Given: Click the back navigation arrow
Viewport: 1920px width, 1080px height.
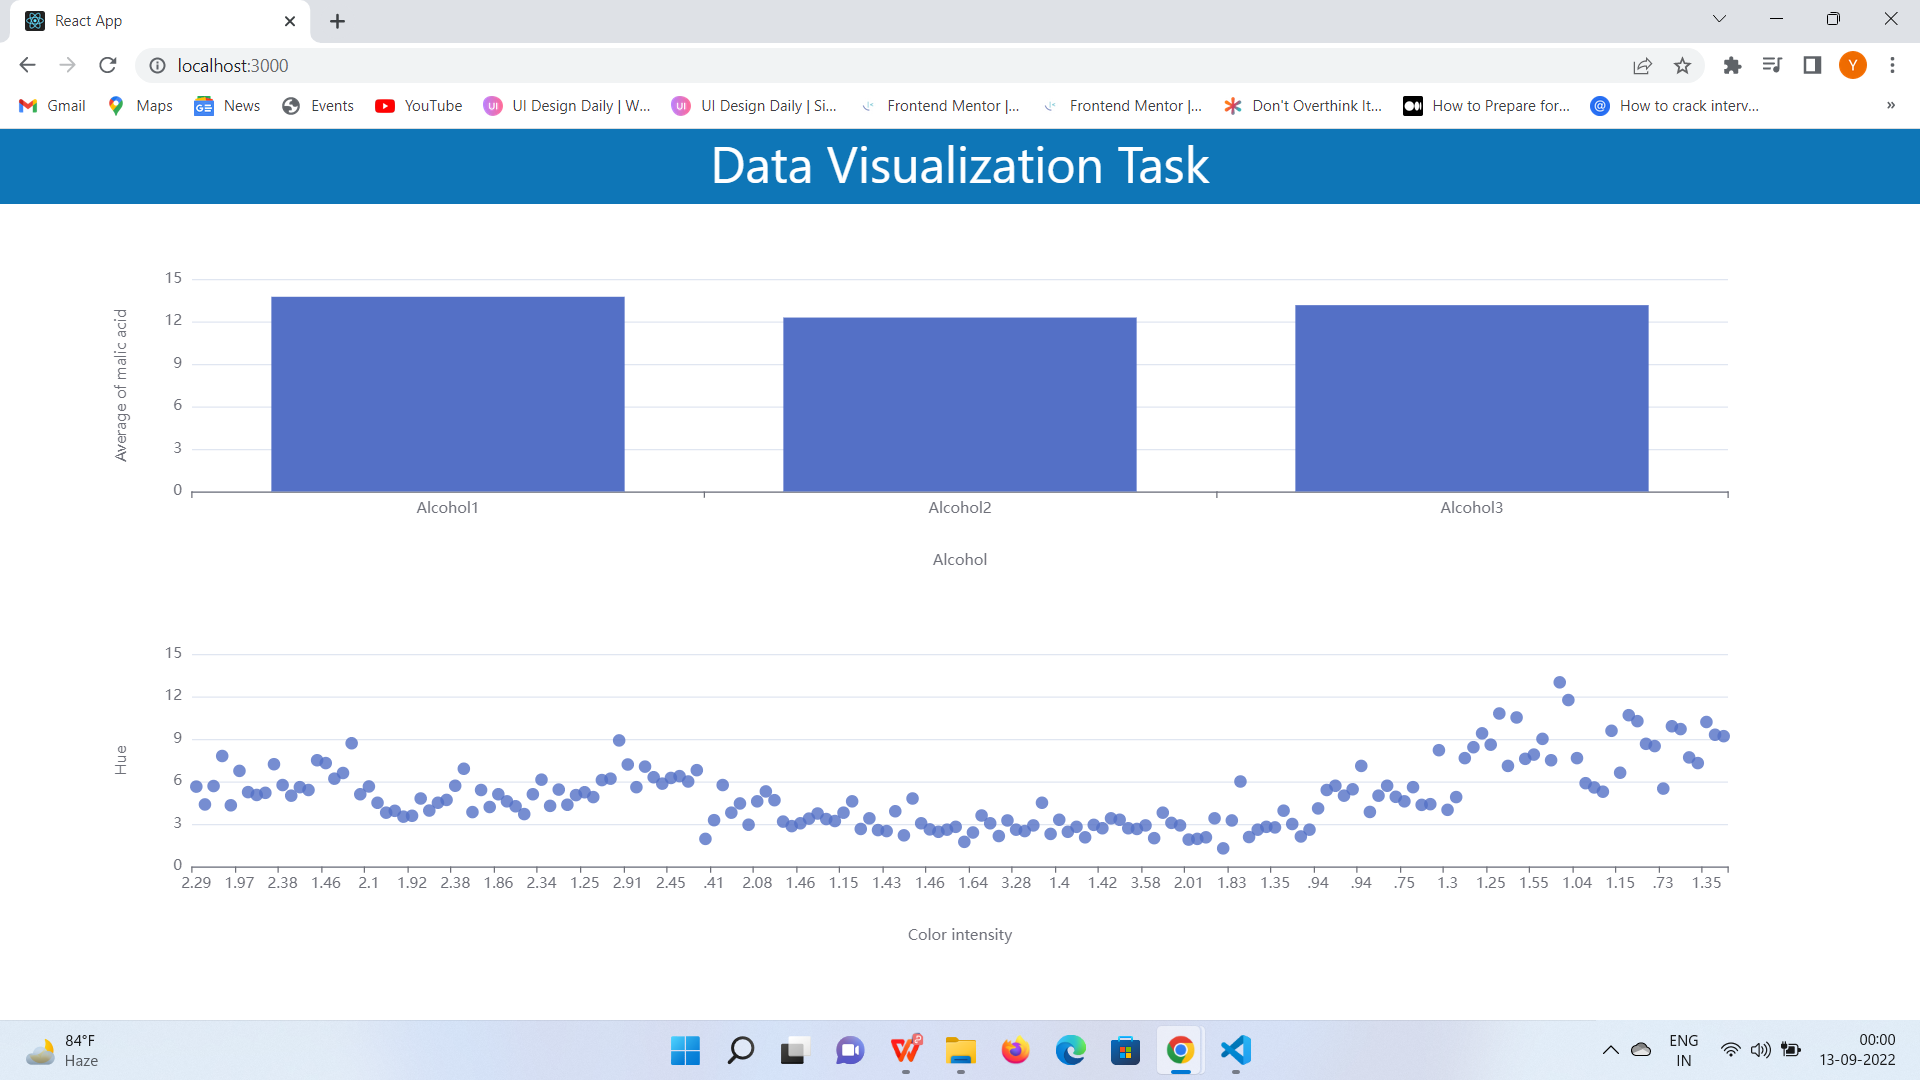Looking at the screenshot, I should click(x=26, y=65).
